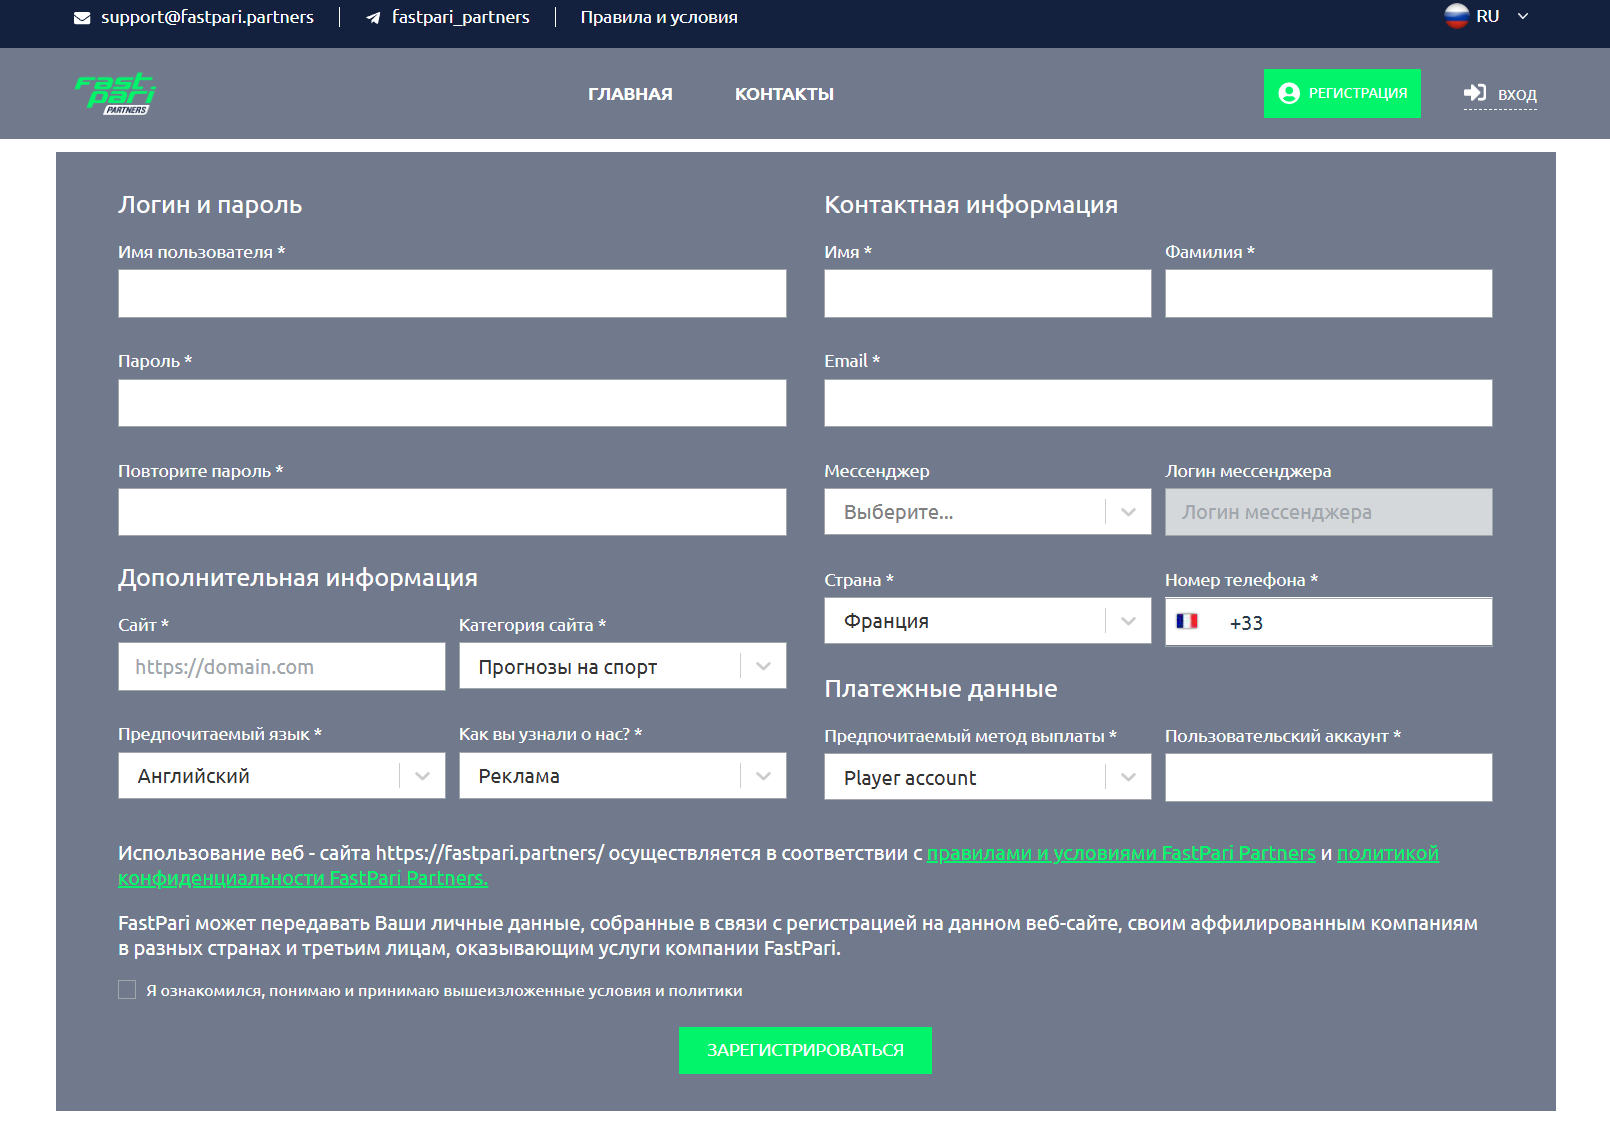Open the Страна dropdown showing Франция

point(987,621)
